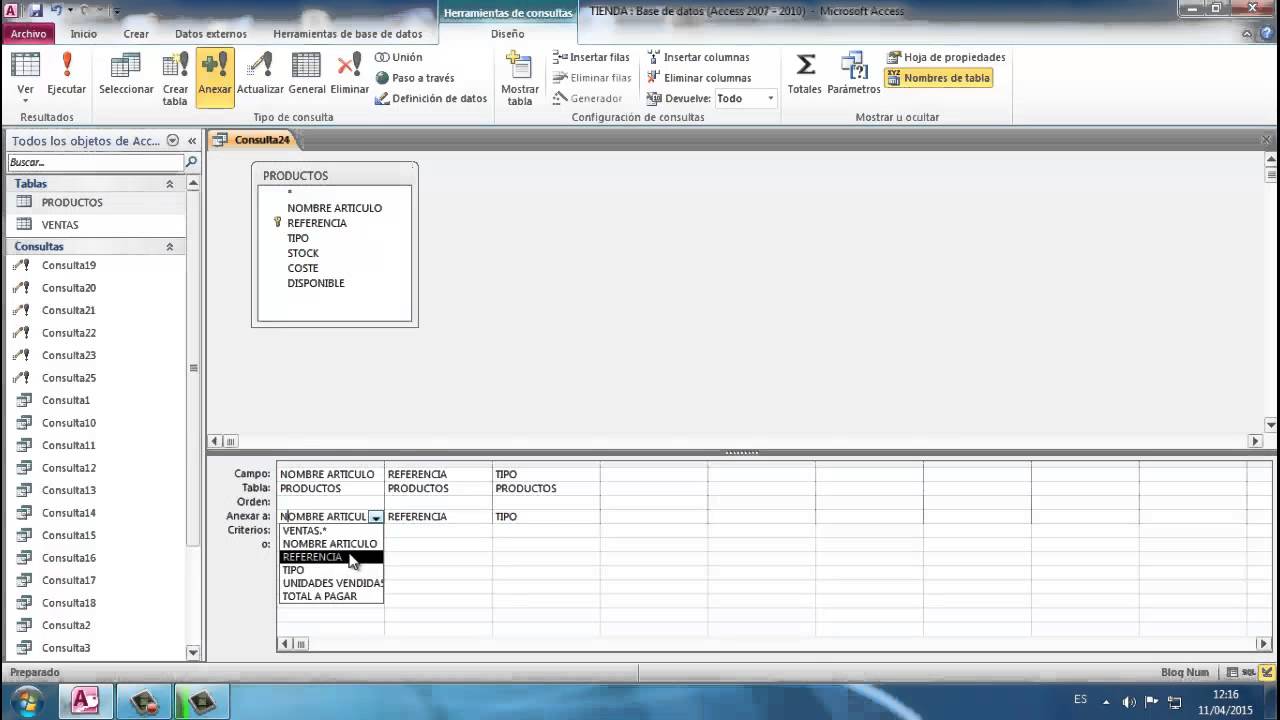This screenshot has height=720, width=1280.
Task: Open the Generador builder
Action: pos(587,98)
